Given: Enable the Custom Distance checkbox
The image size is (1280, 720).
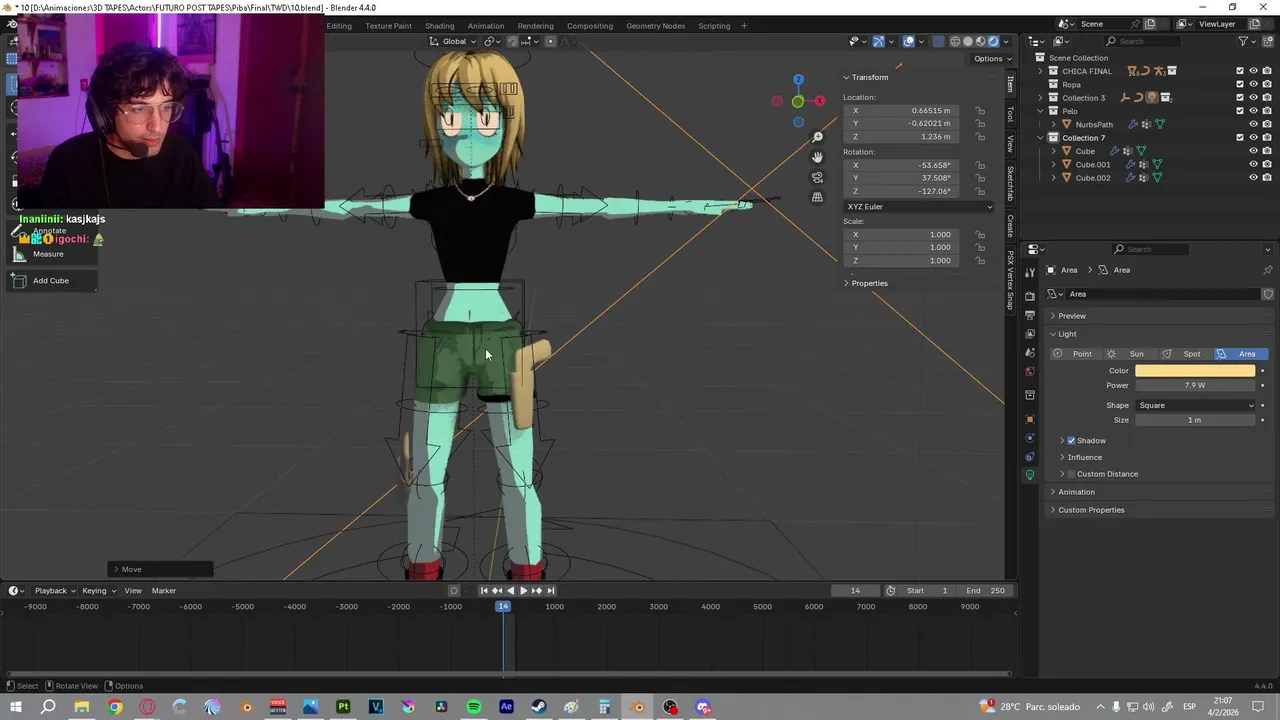Looking at the screenshot, I should coord(1071,474).
